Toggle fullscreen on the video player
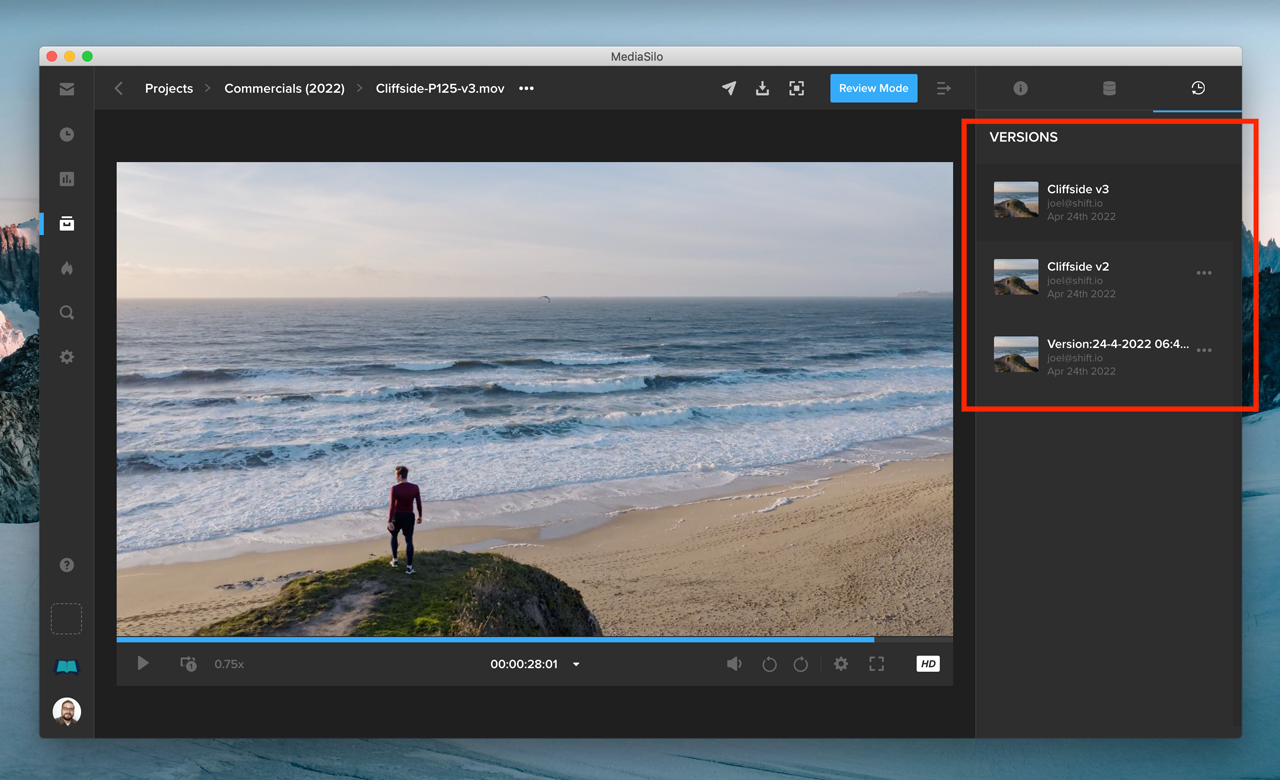The height and width of the screenshot is (780, 1280). pyautogui.click(x=876, y=664)
